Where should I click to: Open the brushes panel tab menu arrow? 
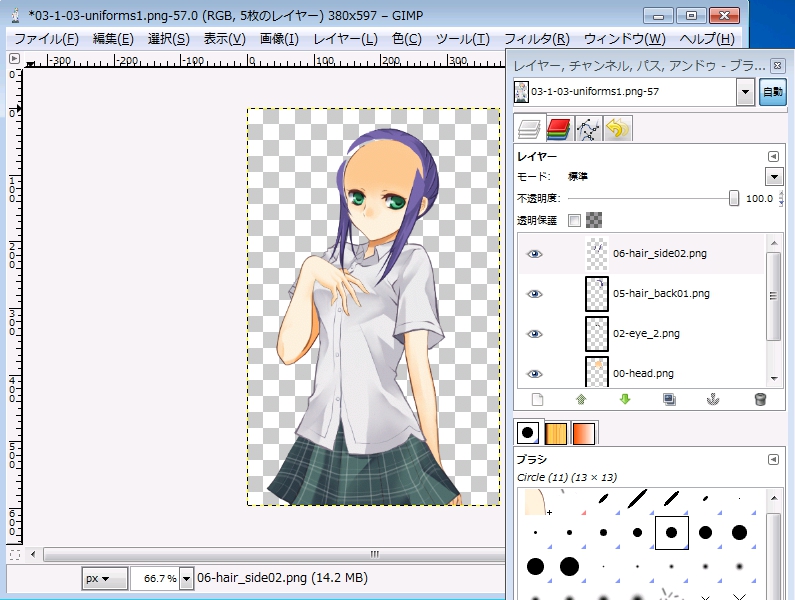773,460
